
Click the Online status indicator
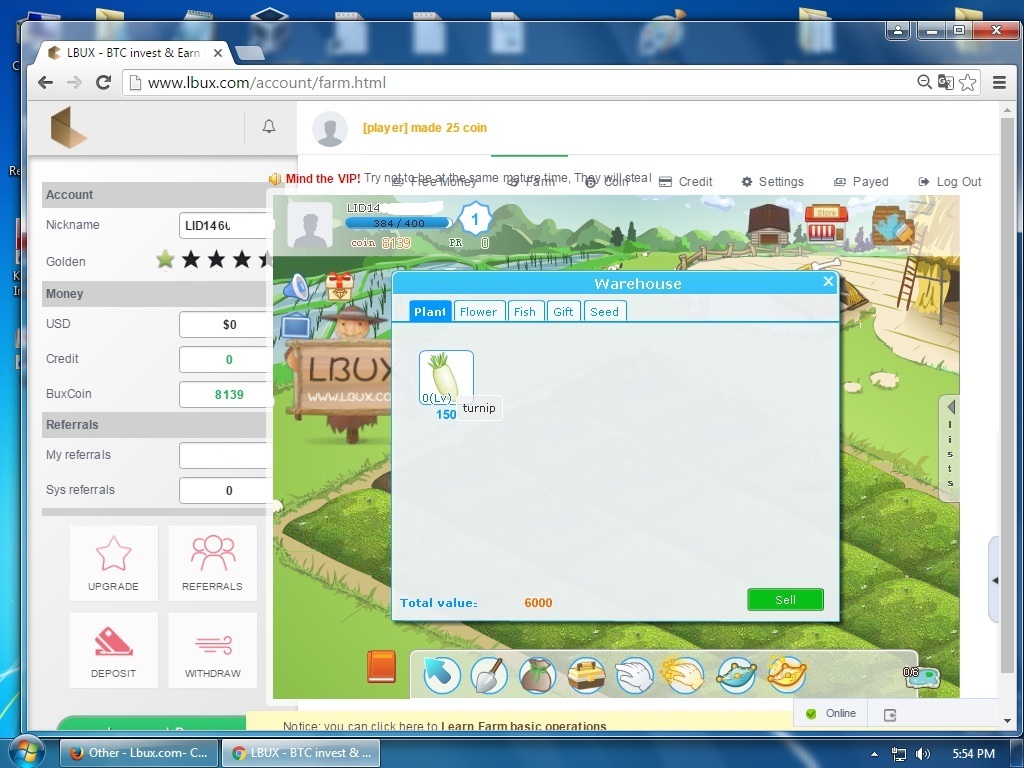(831, 713)
